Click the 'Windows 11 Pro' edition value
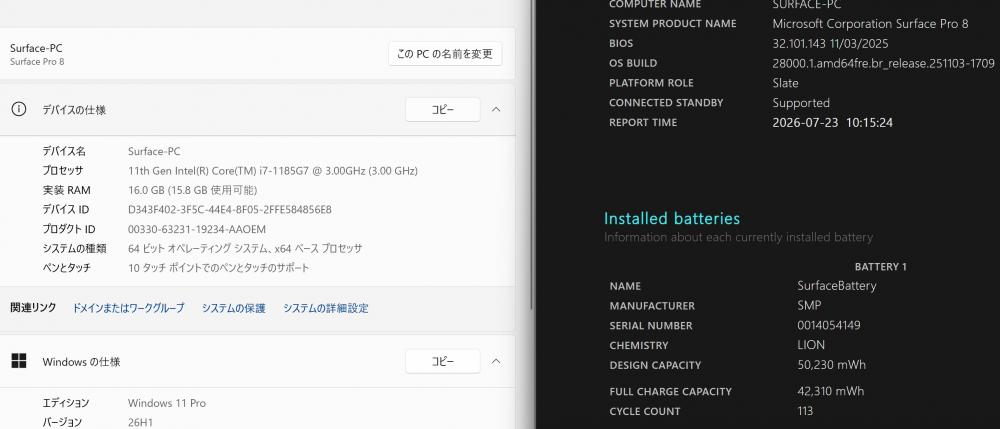This screenshot has height=429, width=1000. click(167, 403)
